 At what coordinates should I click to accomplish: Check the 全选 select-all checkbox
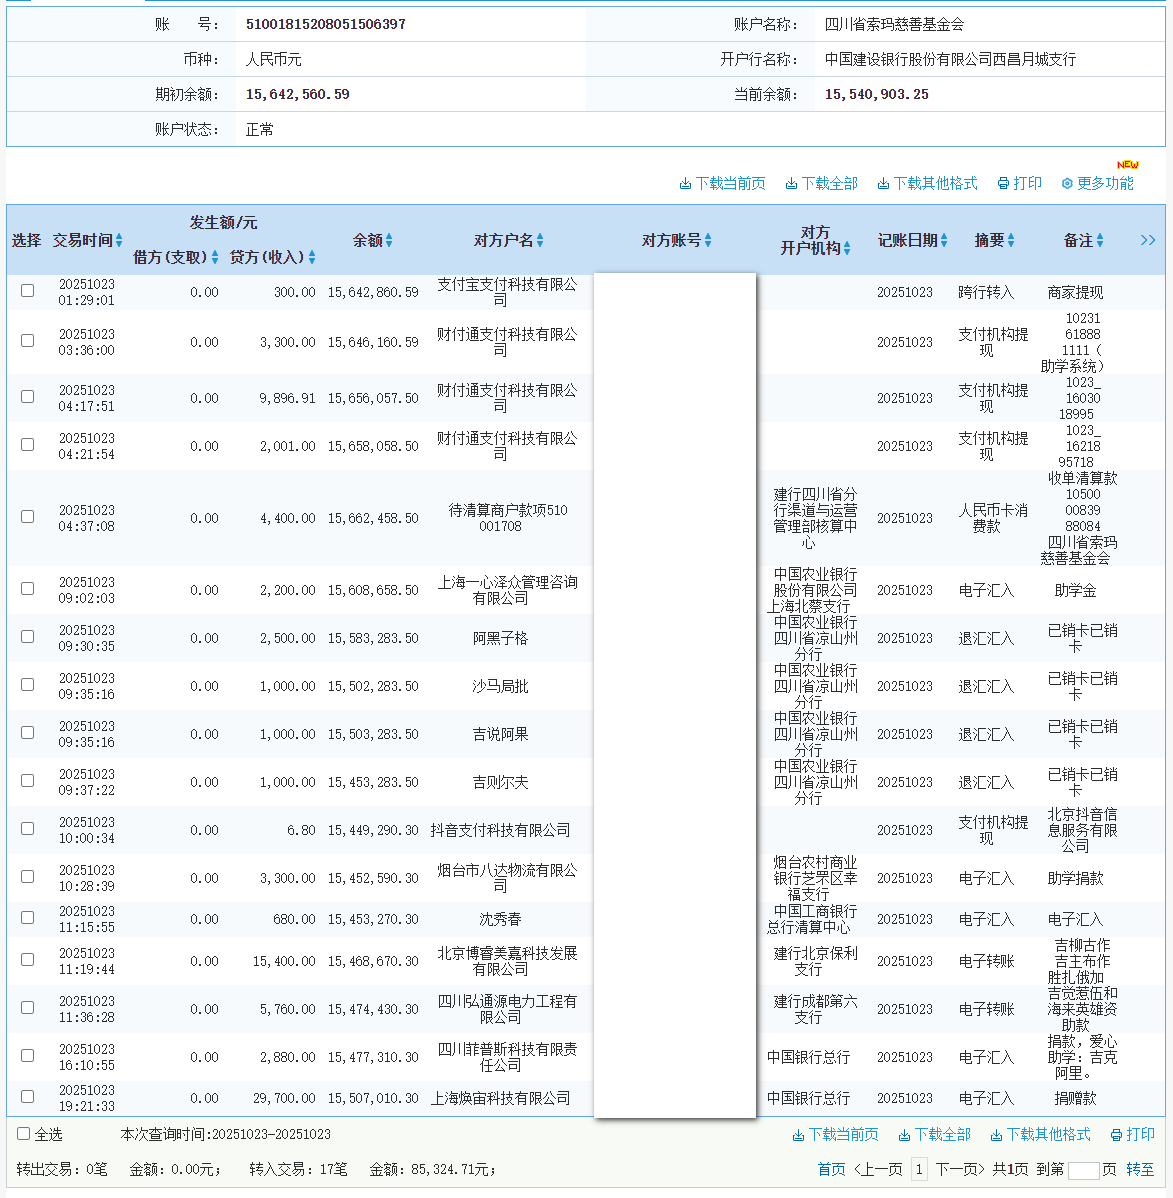24,1134
